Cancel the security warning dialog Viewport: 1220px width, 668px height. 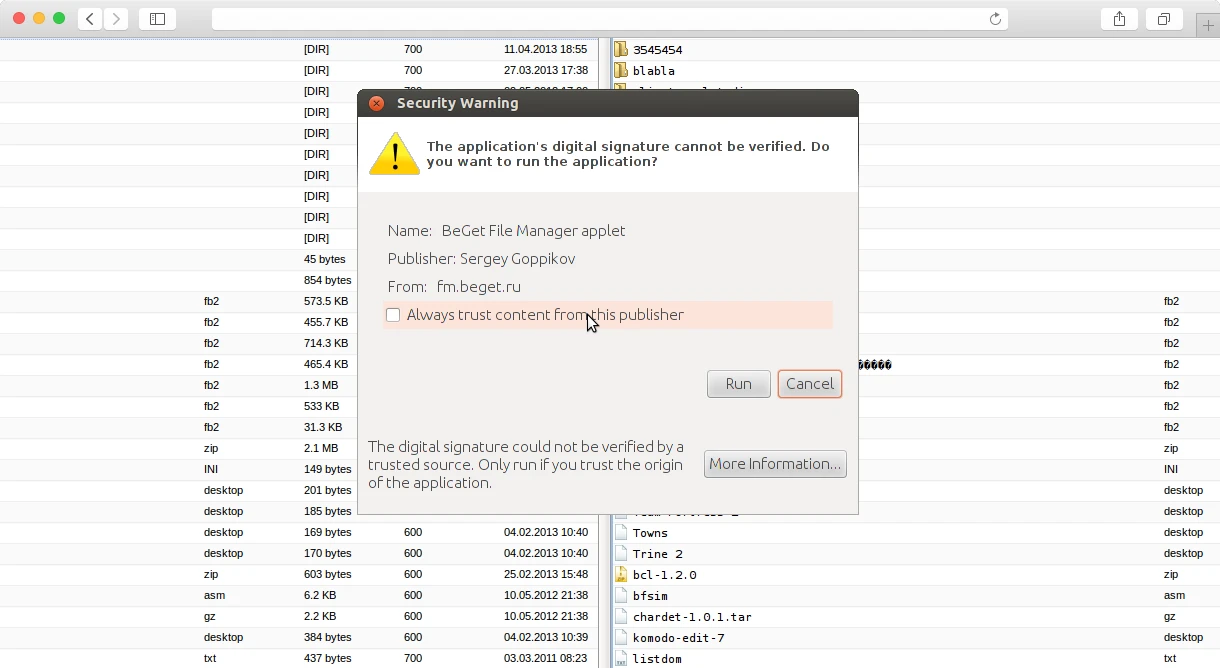[810, 383]
